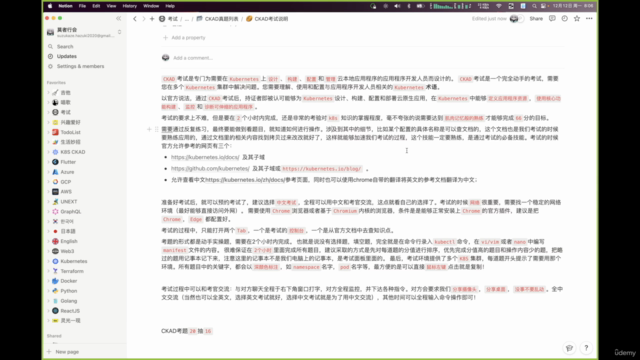Viewport: 640px width, 360px height.
Task: Expand the AWS tree arrow
Action: [49, 191]
